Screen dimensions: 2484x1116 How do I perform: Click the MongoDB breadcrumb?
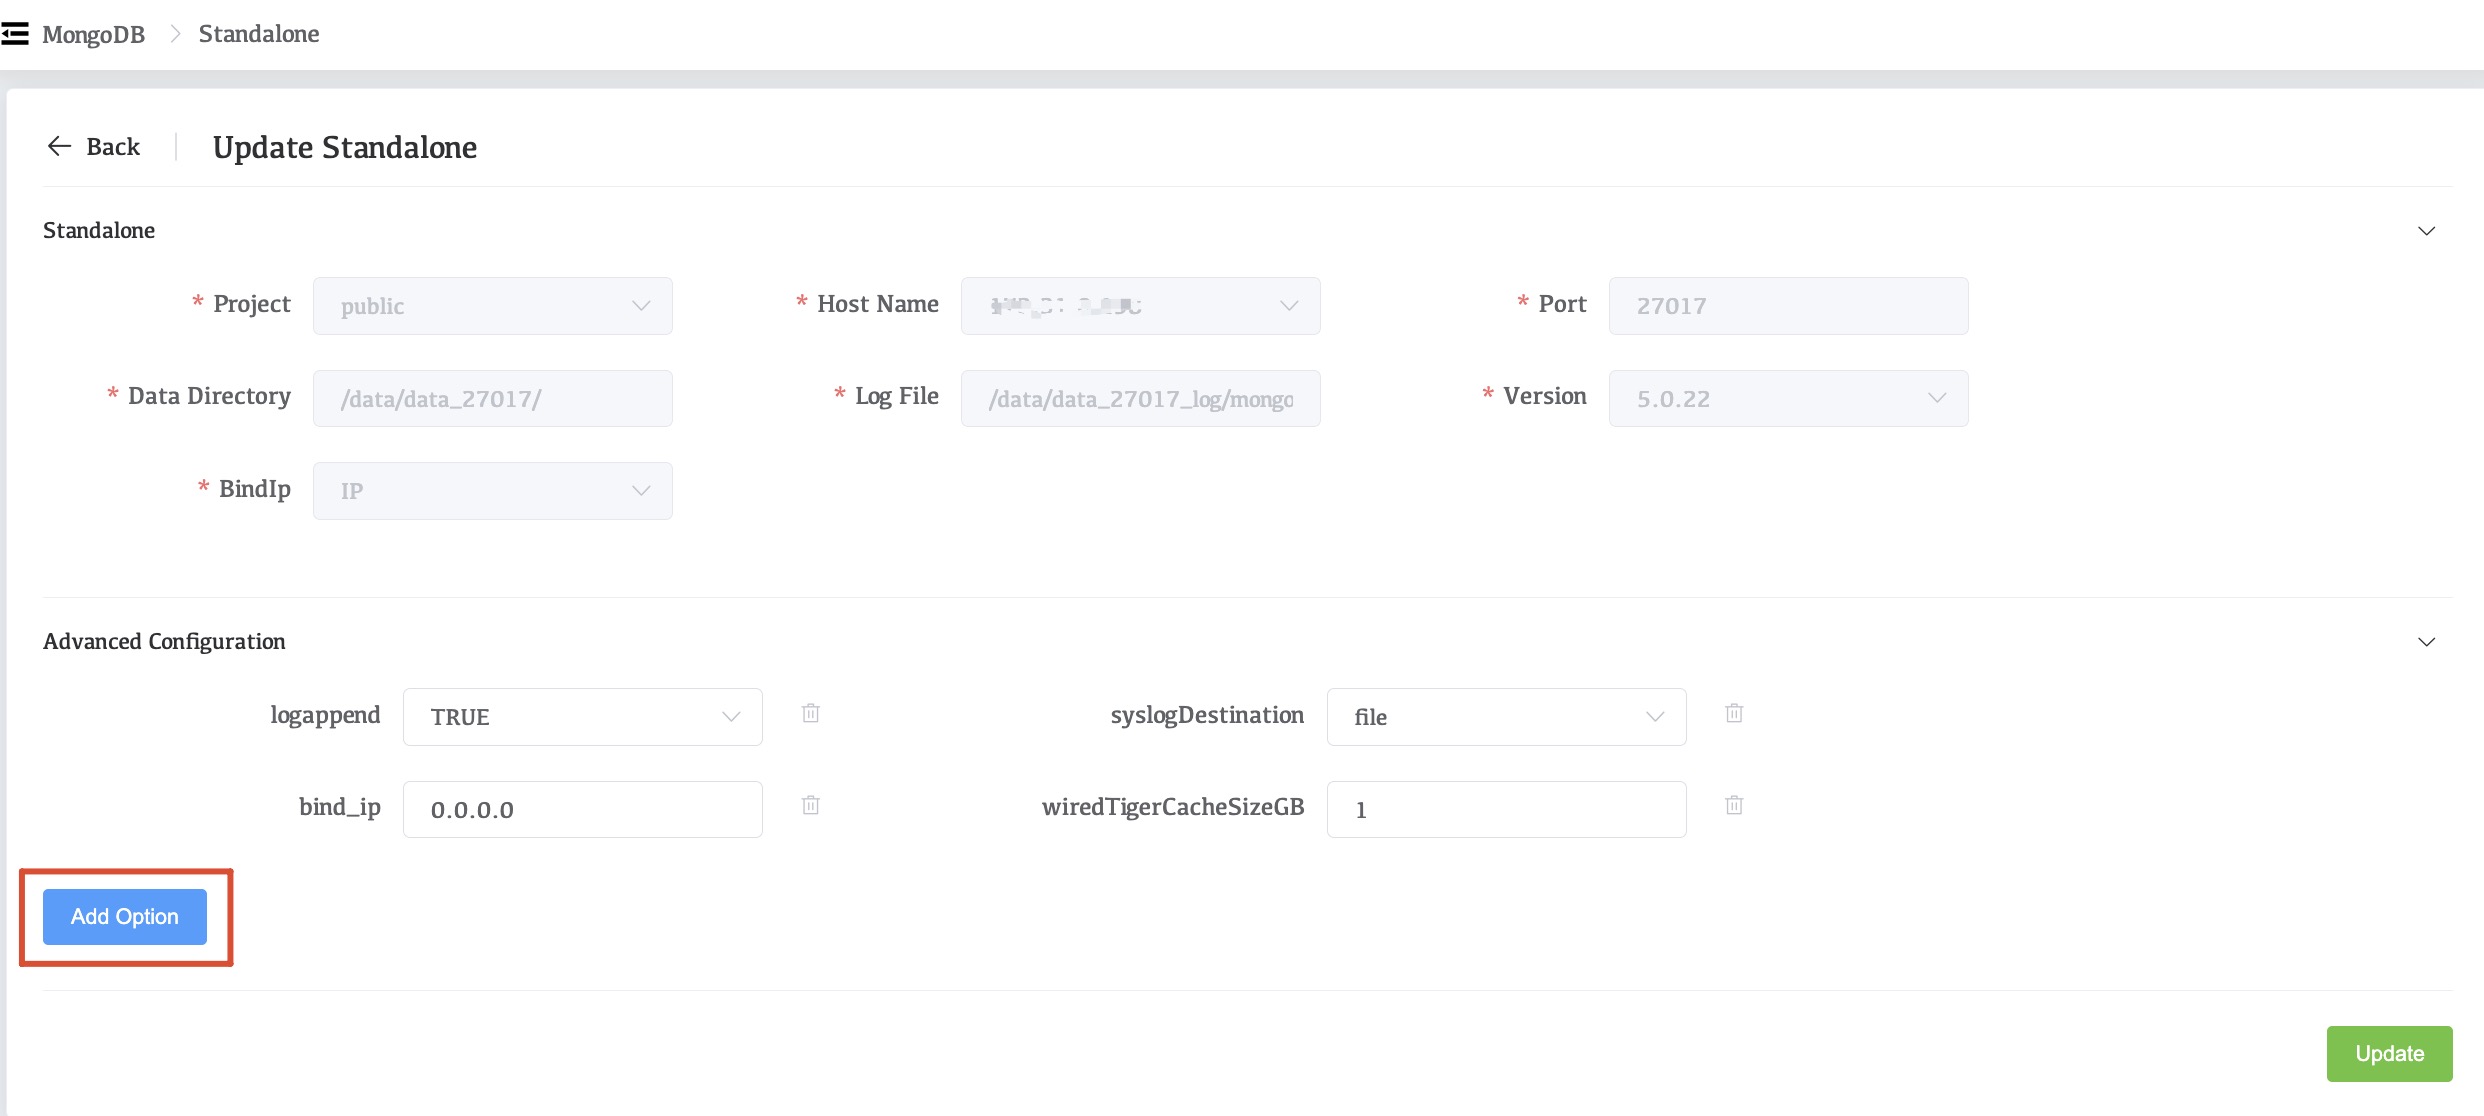click(x=94, y=34)
